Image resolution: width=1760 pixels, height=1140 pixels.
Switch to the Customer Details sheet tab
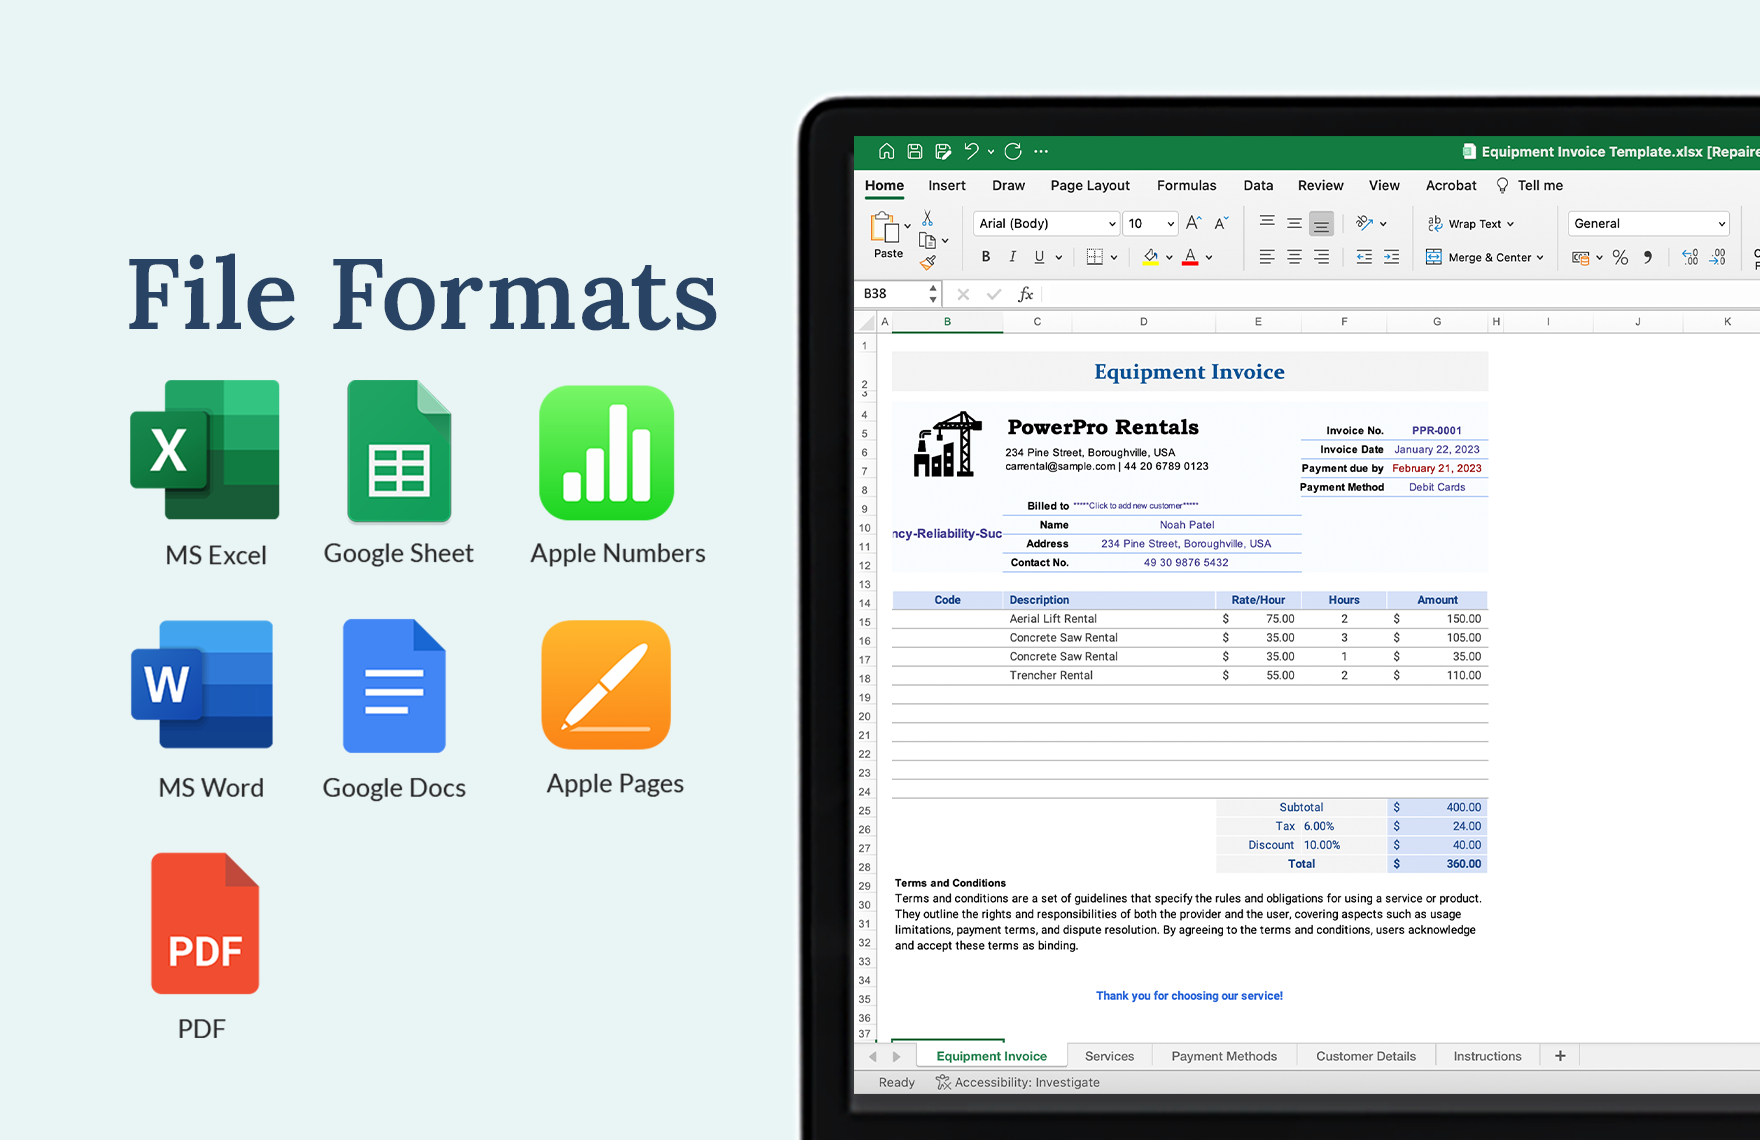coord(1366,1056)
